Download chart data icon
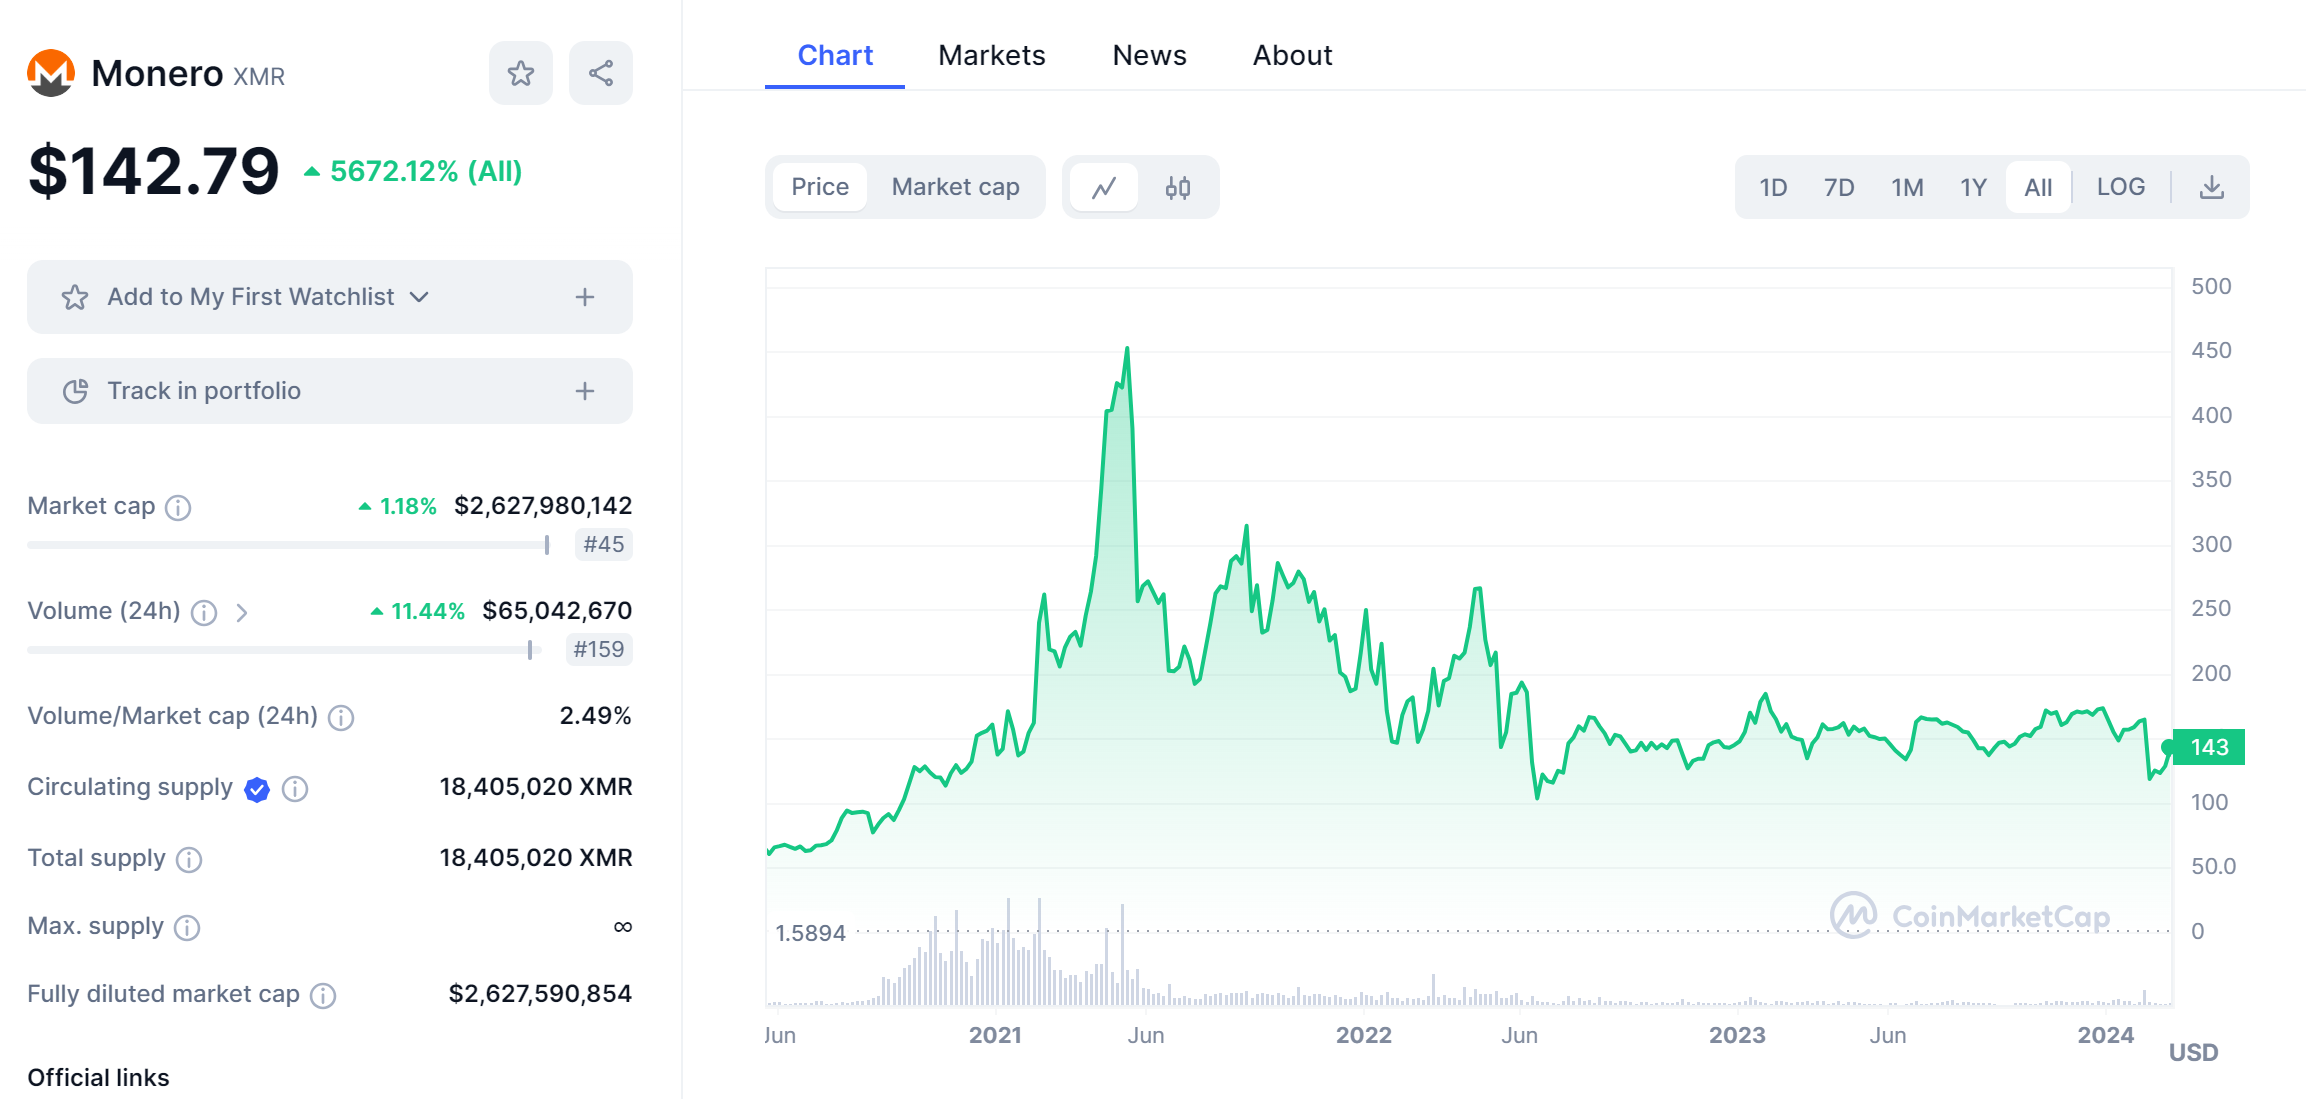Image resolution: width=2306 pixels, height=1099 pixels. coord(2211,187)
